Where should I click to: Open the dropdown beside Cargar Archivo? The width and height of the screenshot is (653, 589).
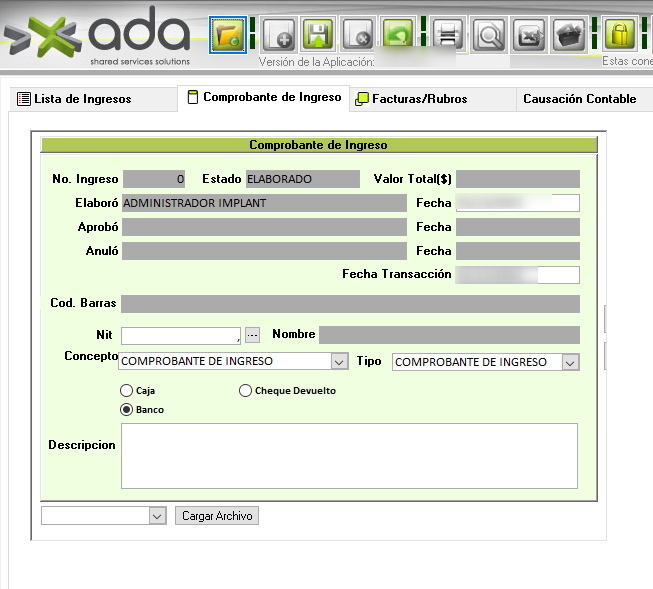[157, 516]
